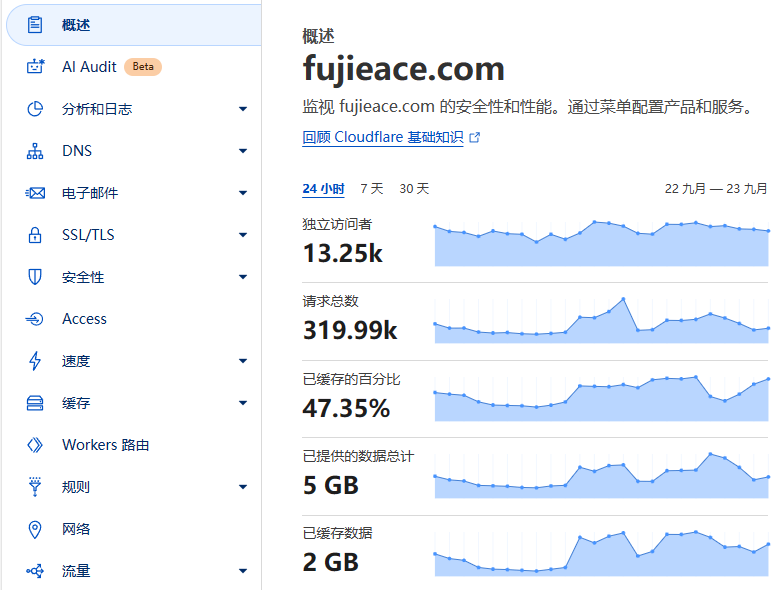Click the 22 九月 — 23 九月 date range
Screen dimensions: 780x590
[716, 189]
